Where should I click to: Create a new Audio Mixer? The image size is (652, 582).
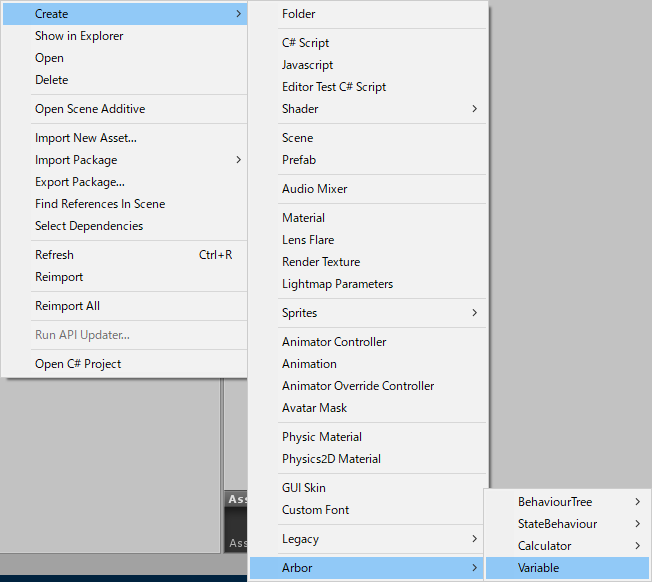(314, 189)
